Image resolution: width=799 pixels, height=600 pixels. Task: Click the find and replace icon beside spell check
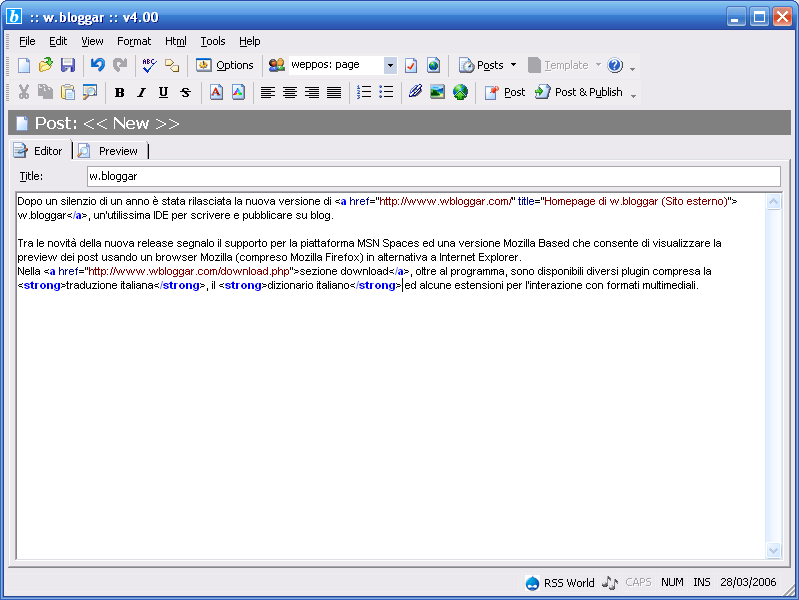(172, 65)
